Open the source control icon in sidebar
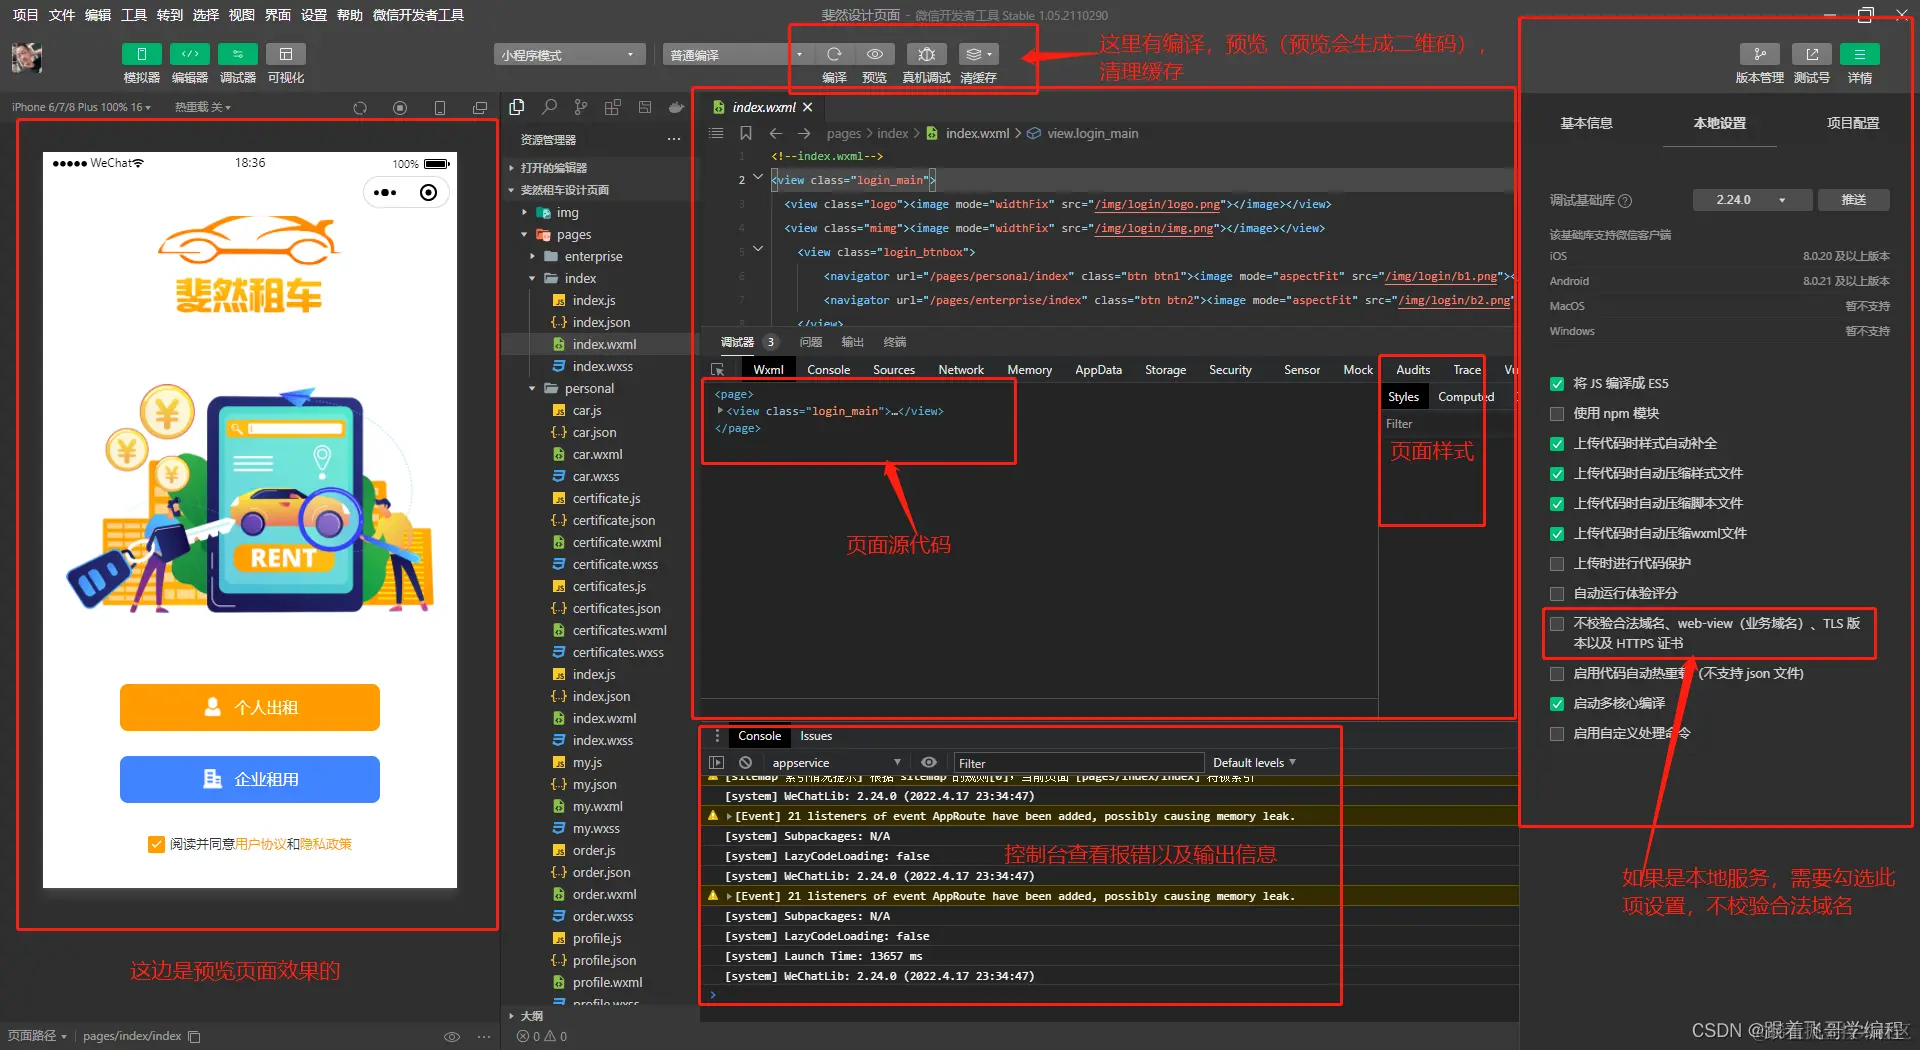1920x1050 pixels. point(581,107)
